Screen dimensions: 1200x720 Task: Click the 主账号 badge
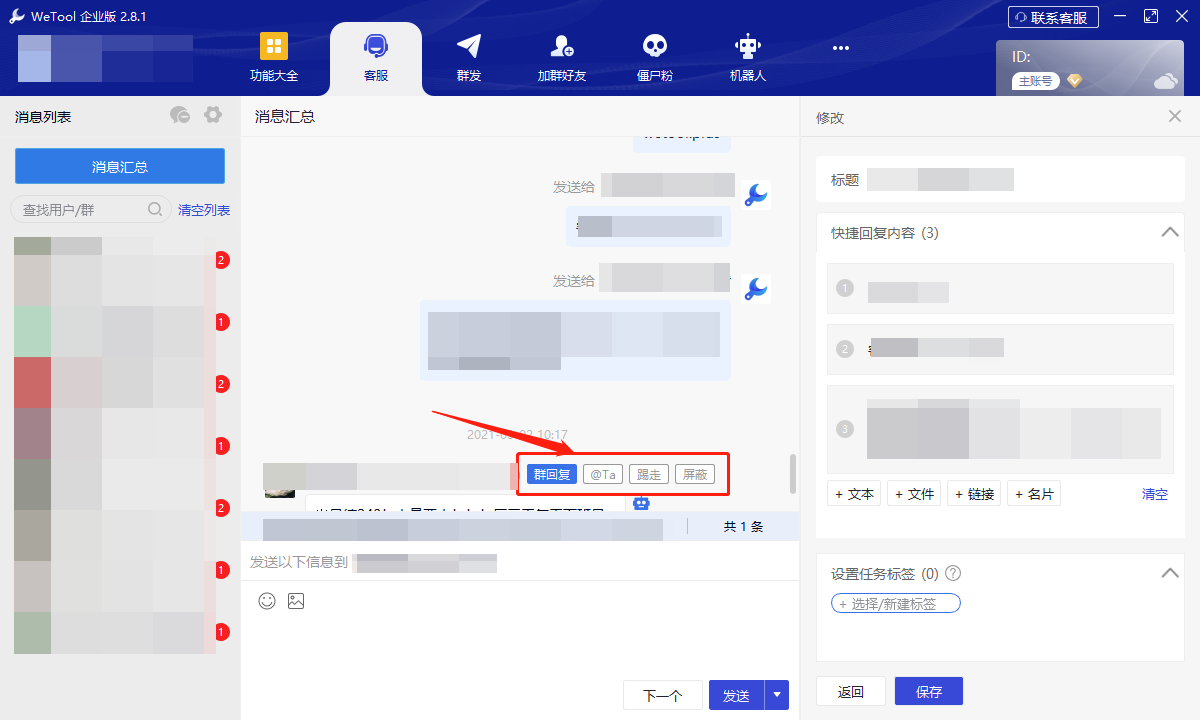pyautogui.click(x=1035, y=81)
